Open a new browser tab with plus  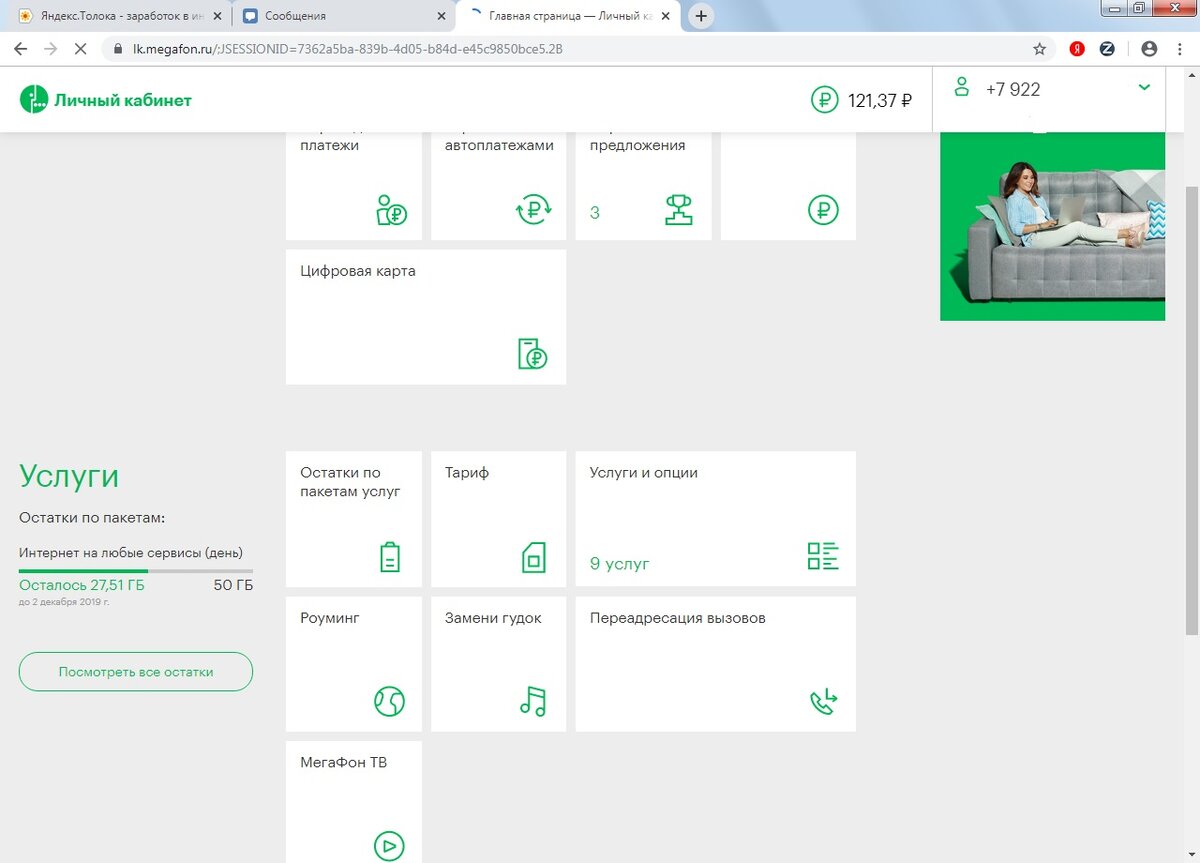702,16
